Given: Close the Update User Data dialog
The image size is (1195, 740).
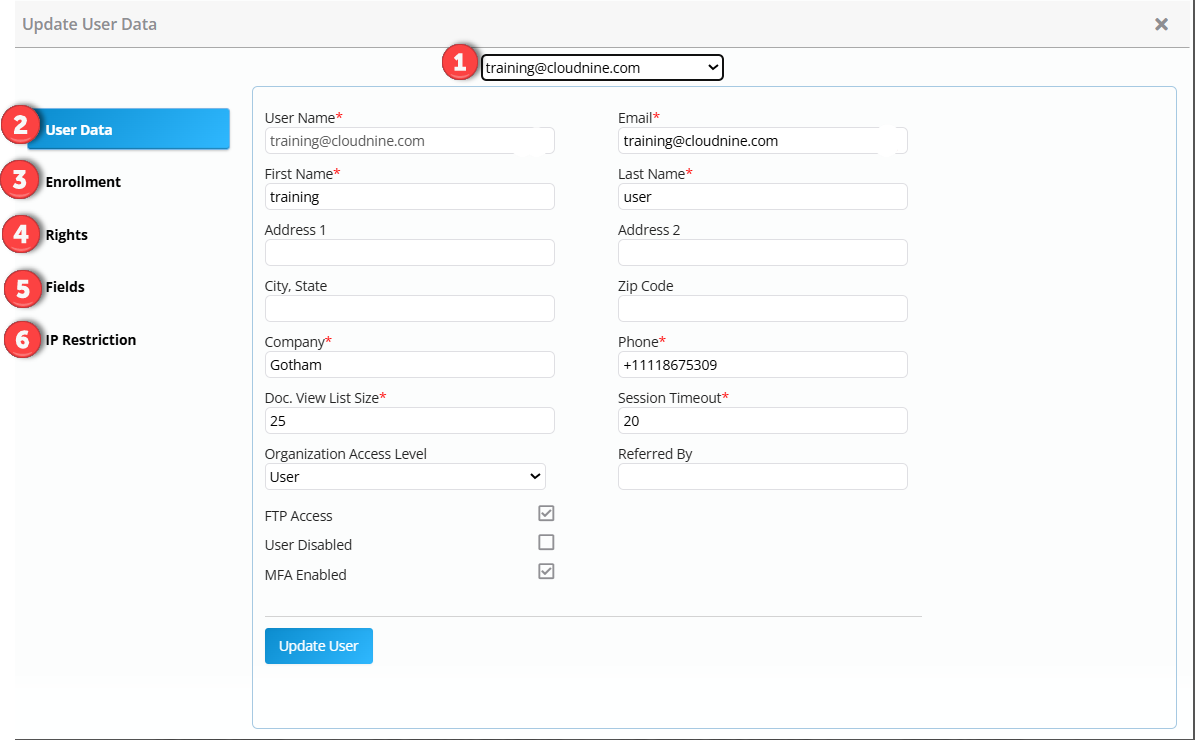Looking at the screenshot, I should (x=1161, y=23).
